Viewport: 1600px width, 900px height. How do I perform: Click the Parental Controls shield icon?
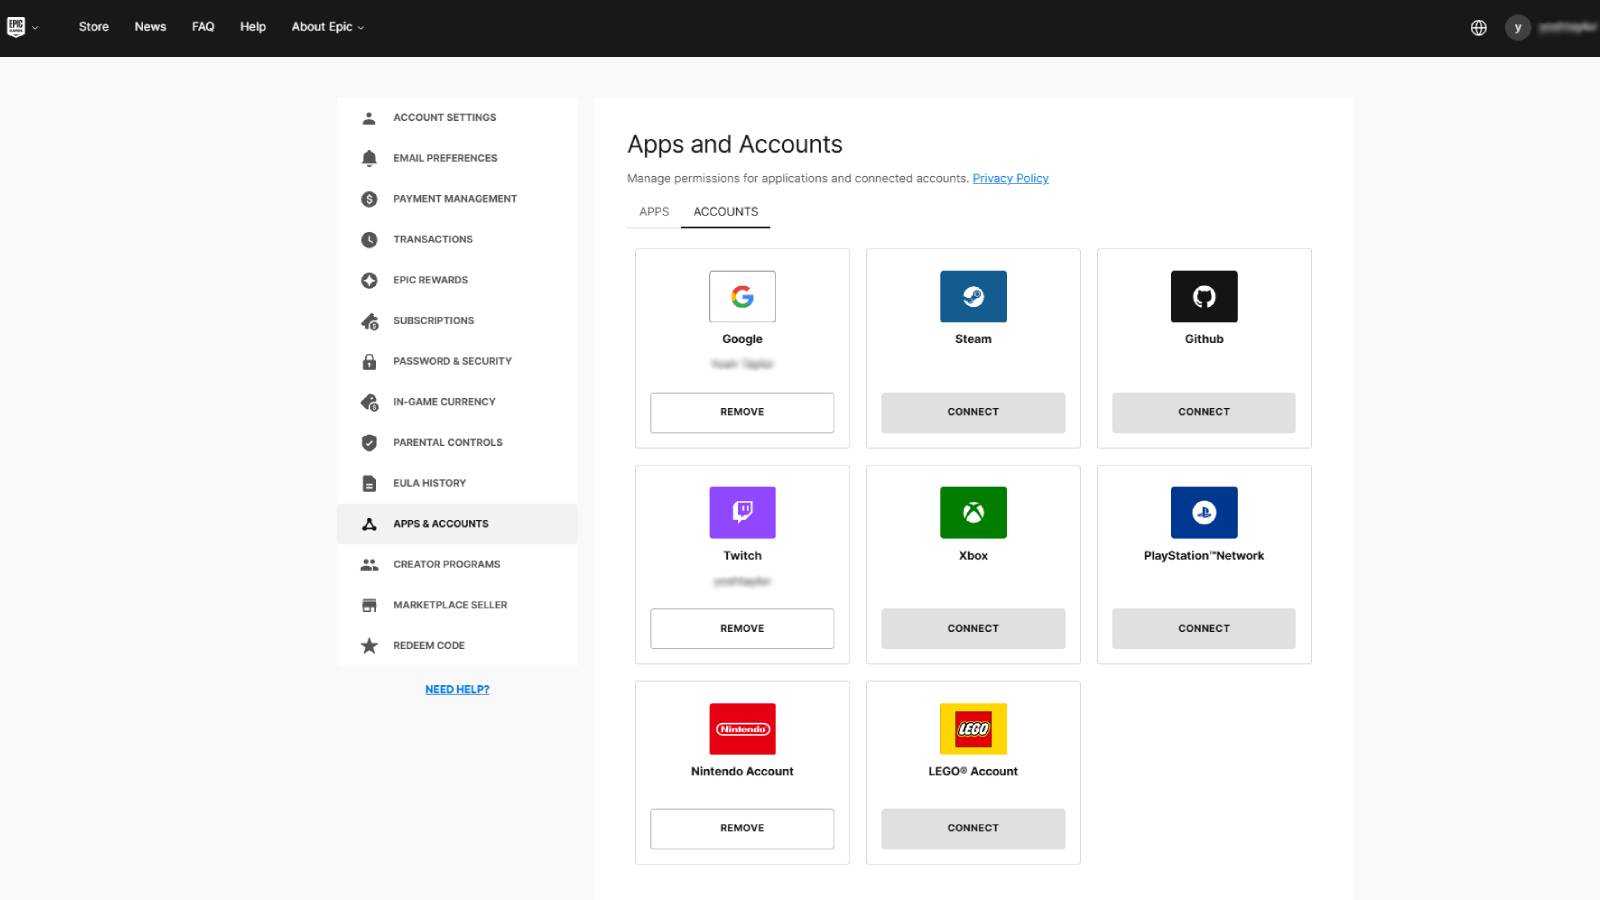(369, 443)
